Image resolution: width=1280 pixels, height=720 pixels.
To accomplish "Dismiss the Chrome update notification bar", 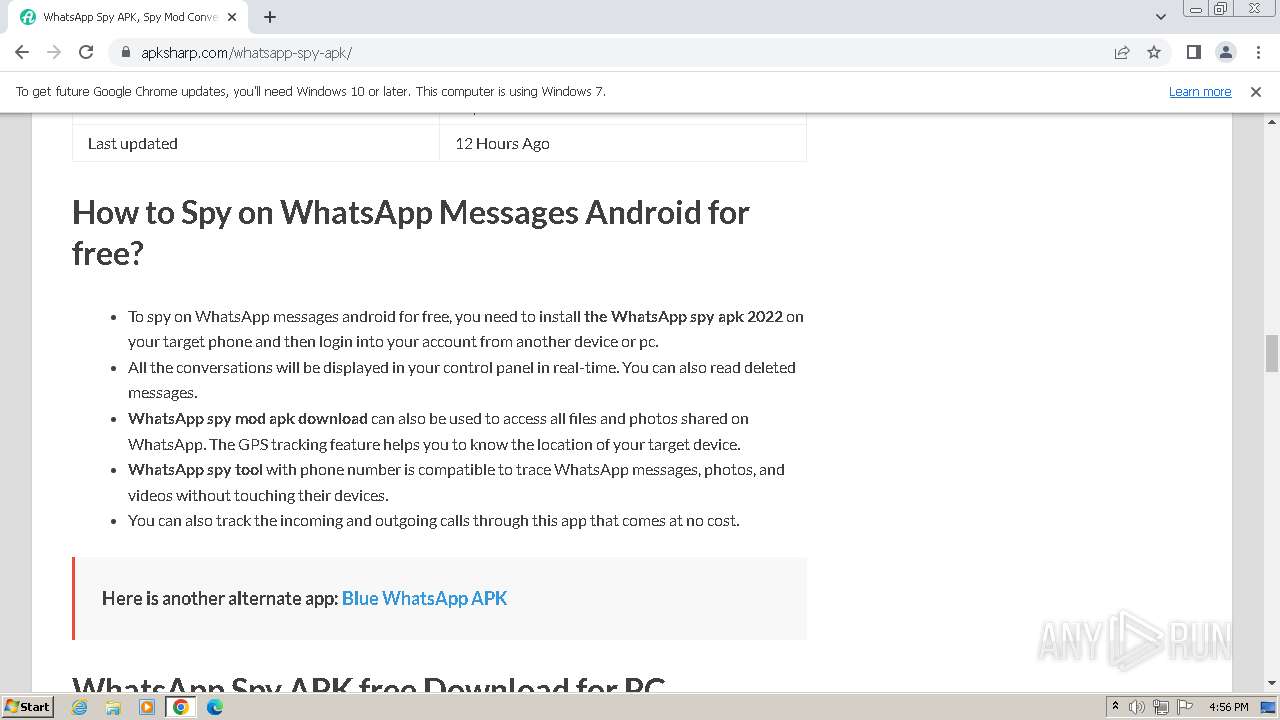I will point(1256,91).
